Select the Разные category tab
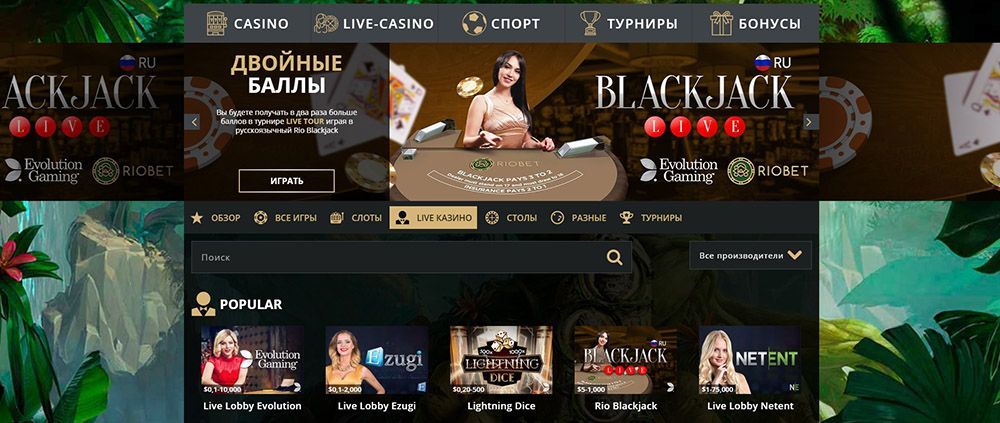This screenshot has width=1000, height=423. click(x=578, y=218)
